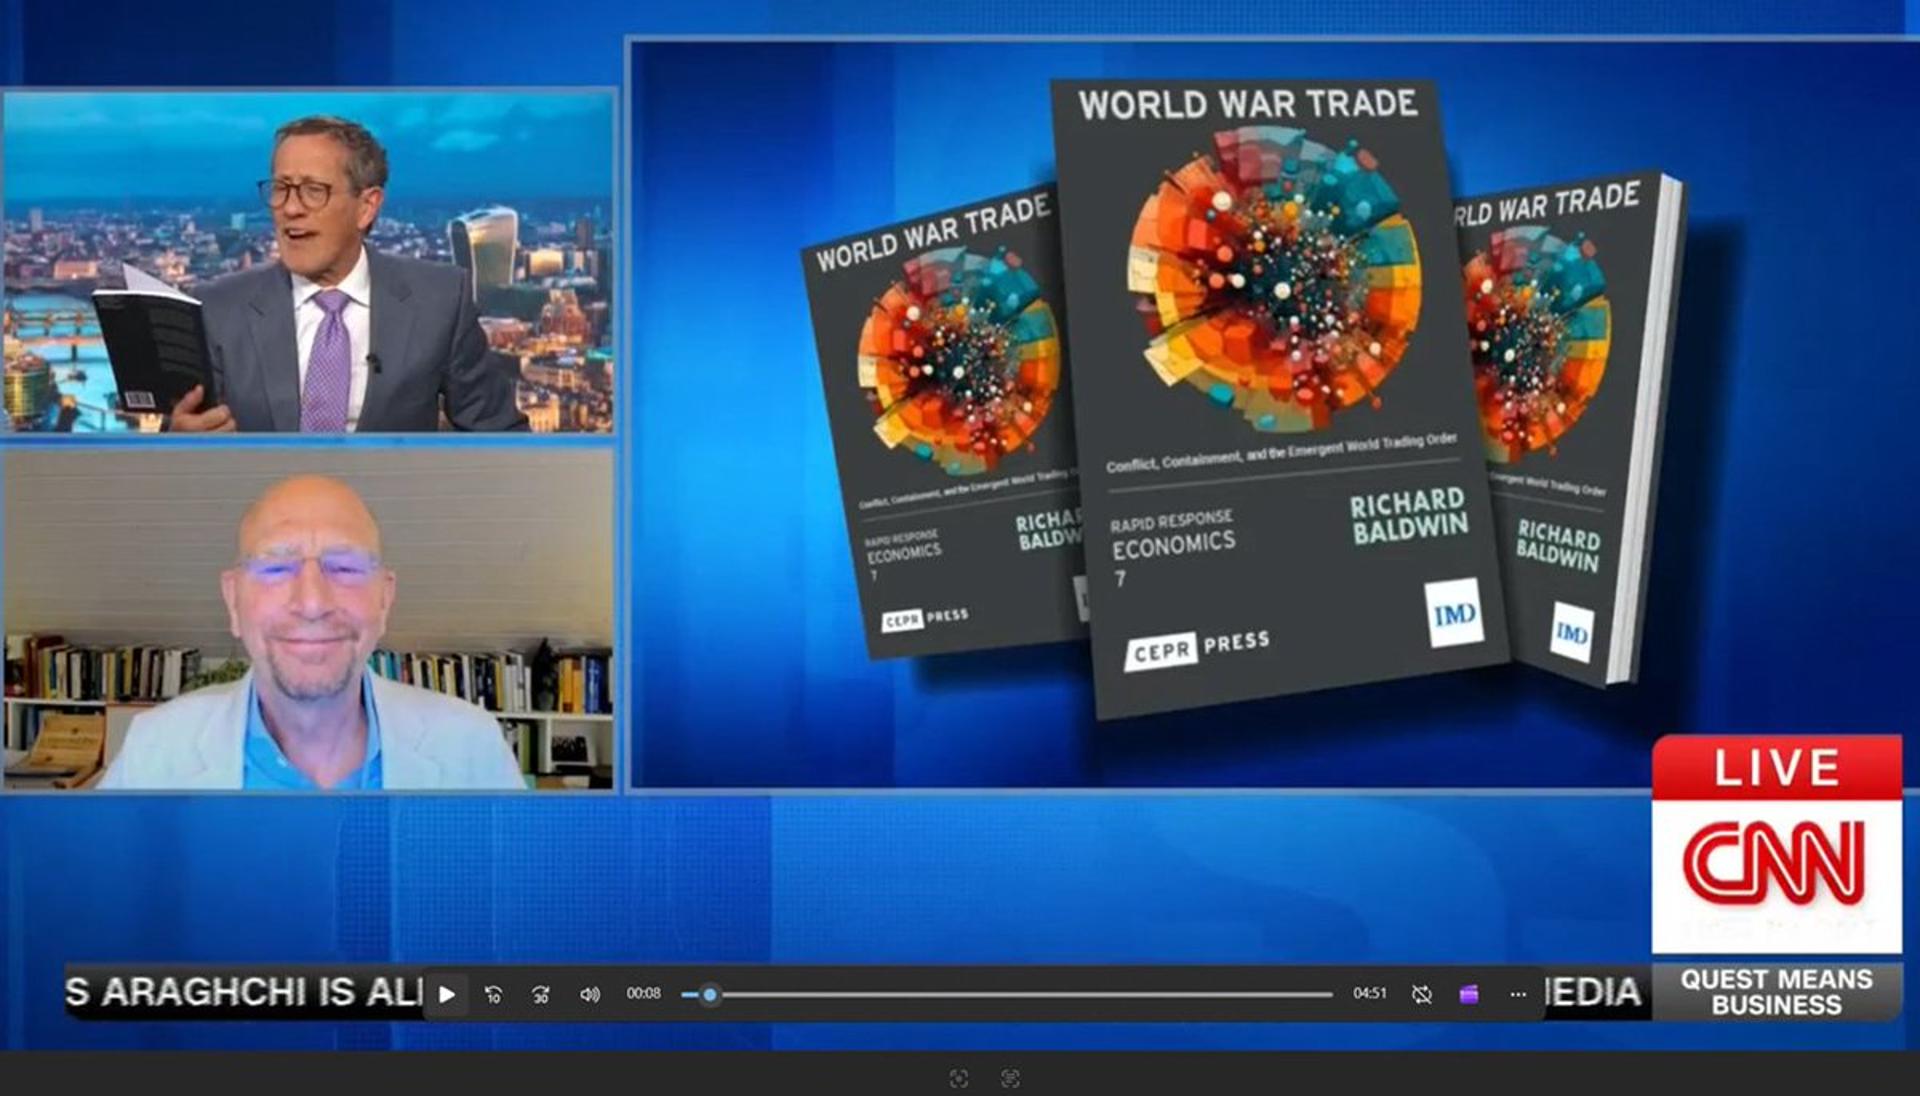
Task: Click the 04:51 total duration label
Action: pyautogui.click(x=1369, y=993)
